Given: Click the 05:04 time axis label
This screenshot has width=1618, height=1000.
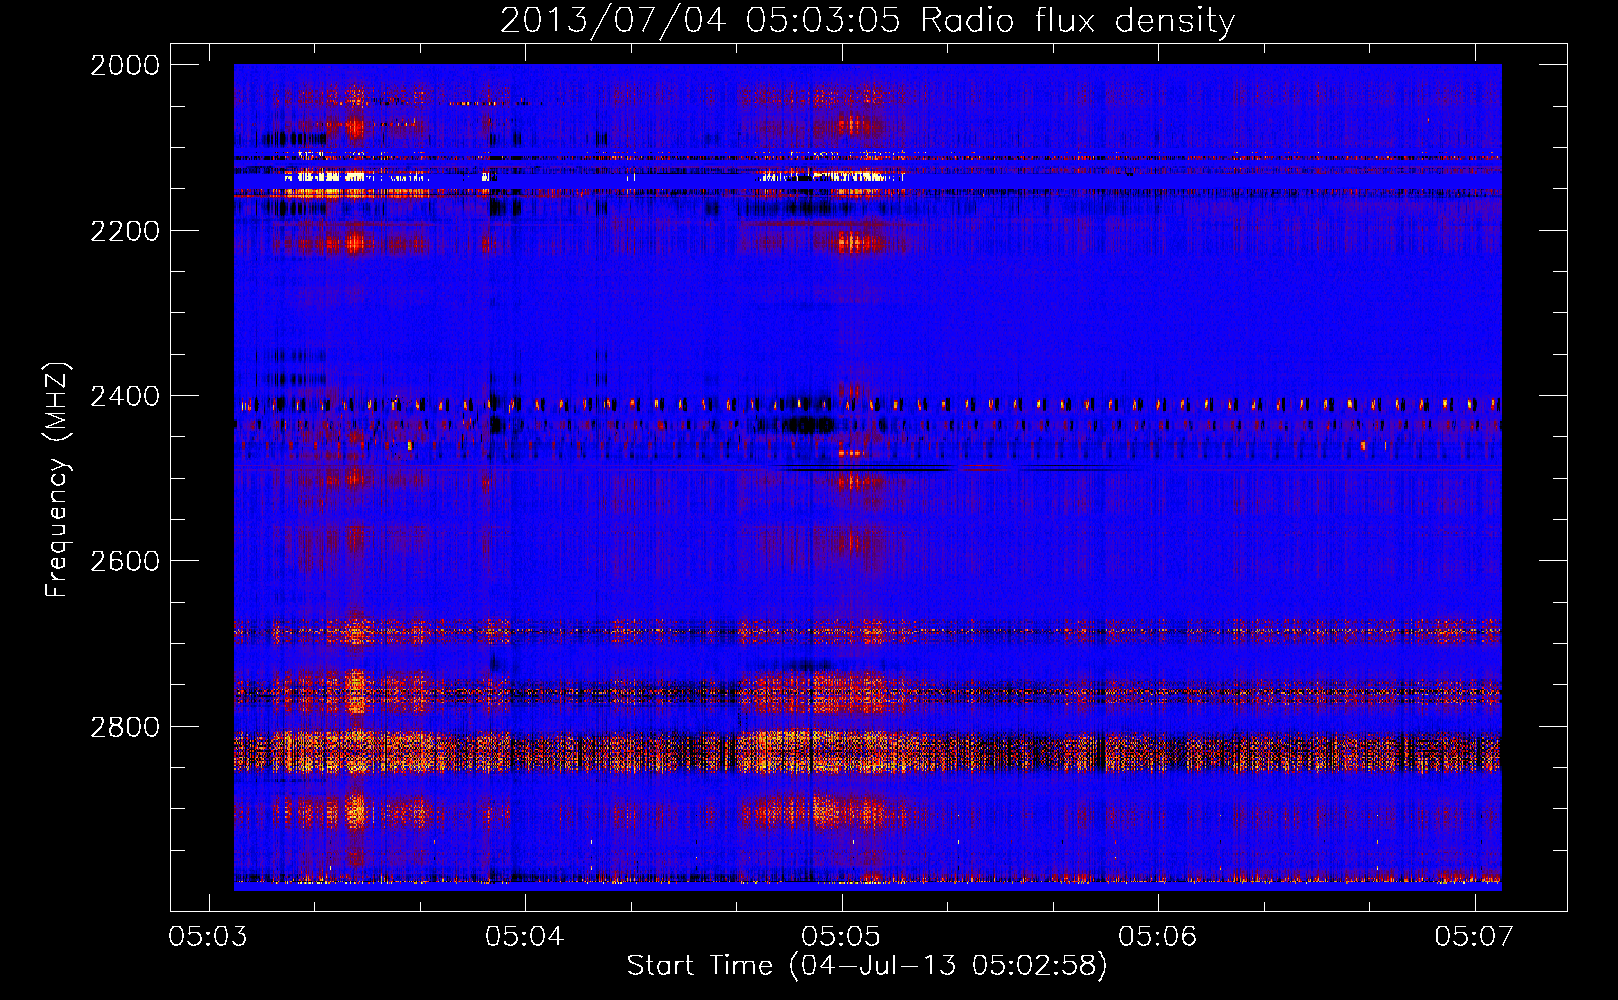Looking at the screenshot, I should tap(524, 936).
